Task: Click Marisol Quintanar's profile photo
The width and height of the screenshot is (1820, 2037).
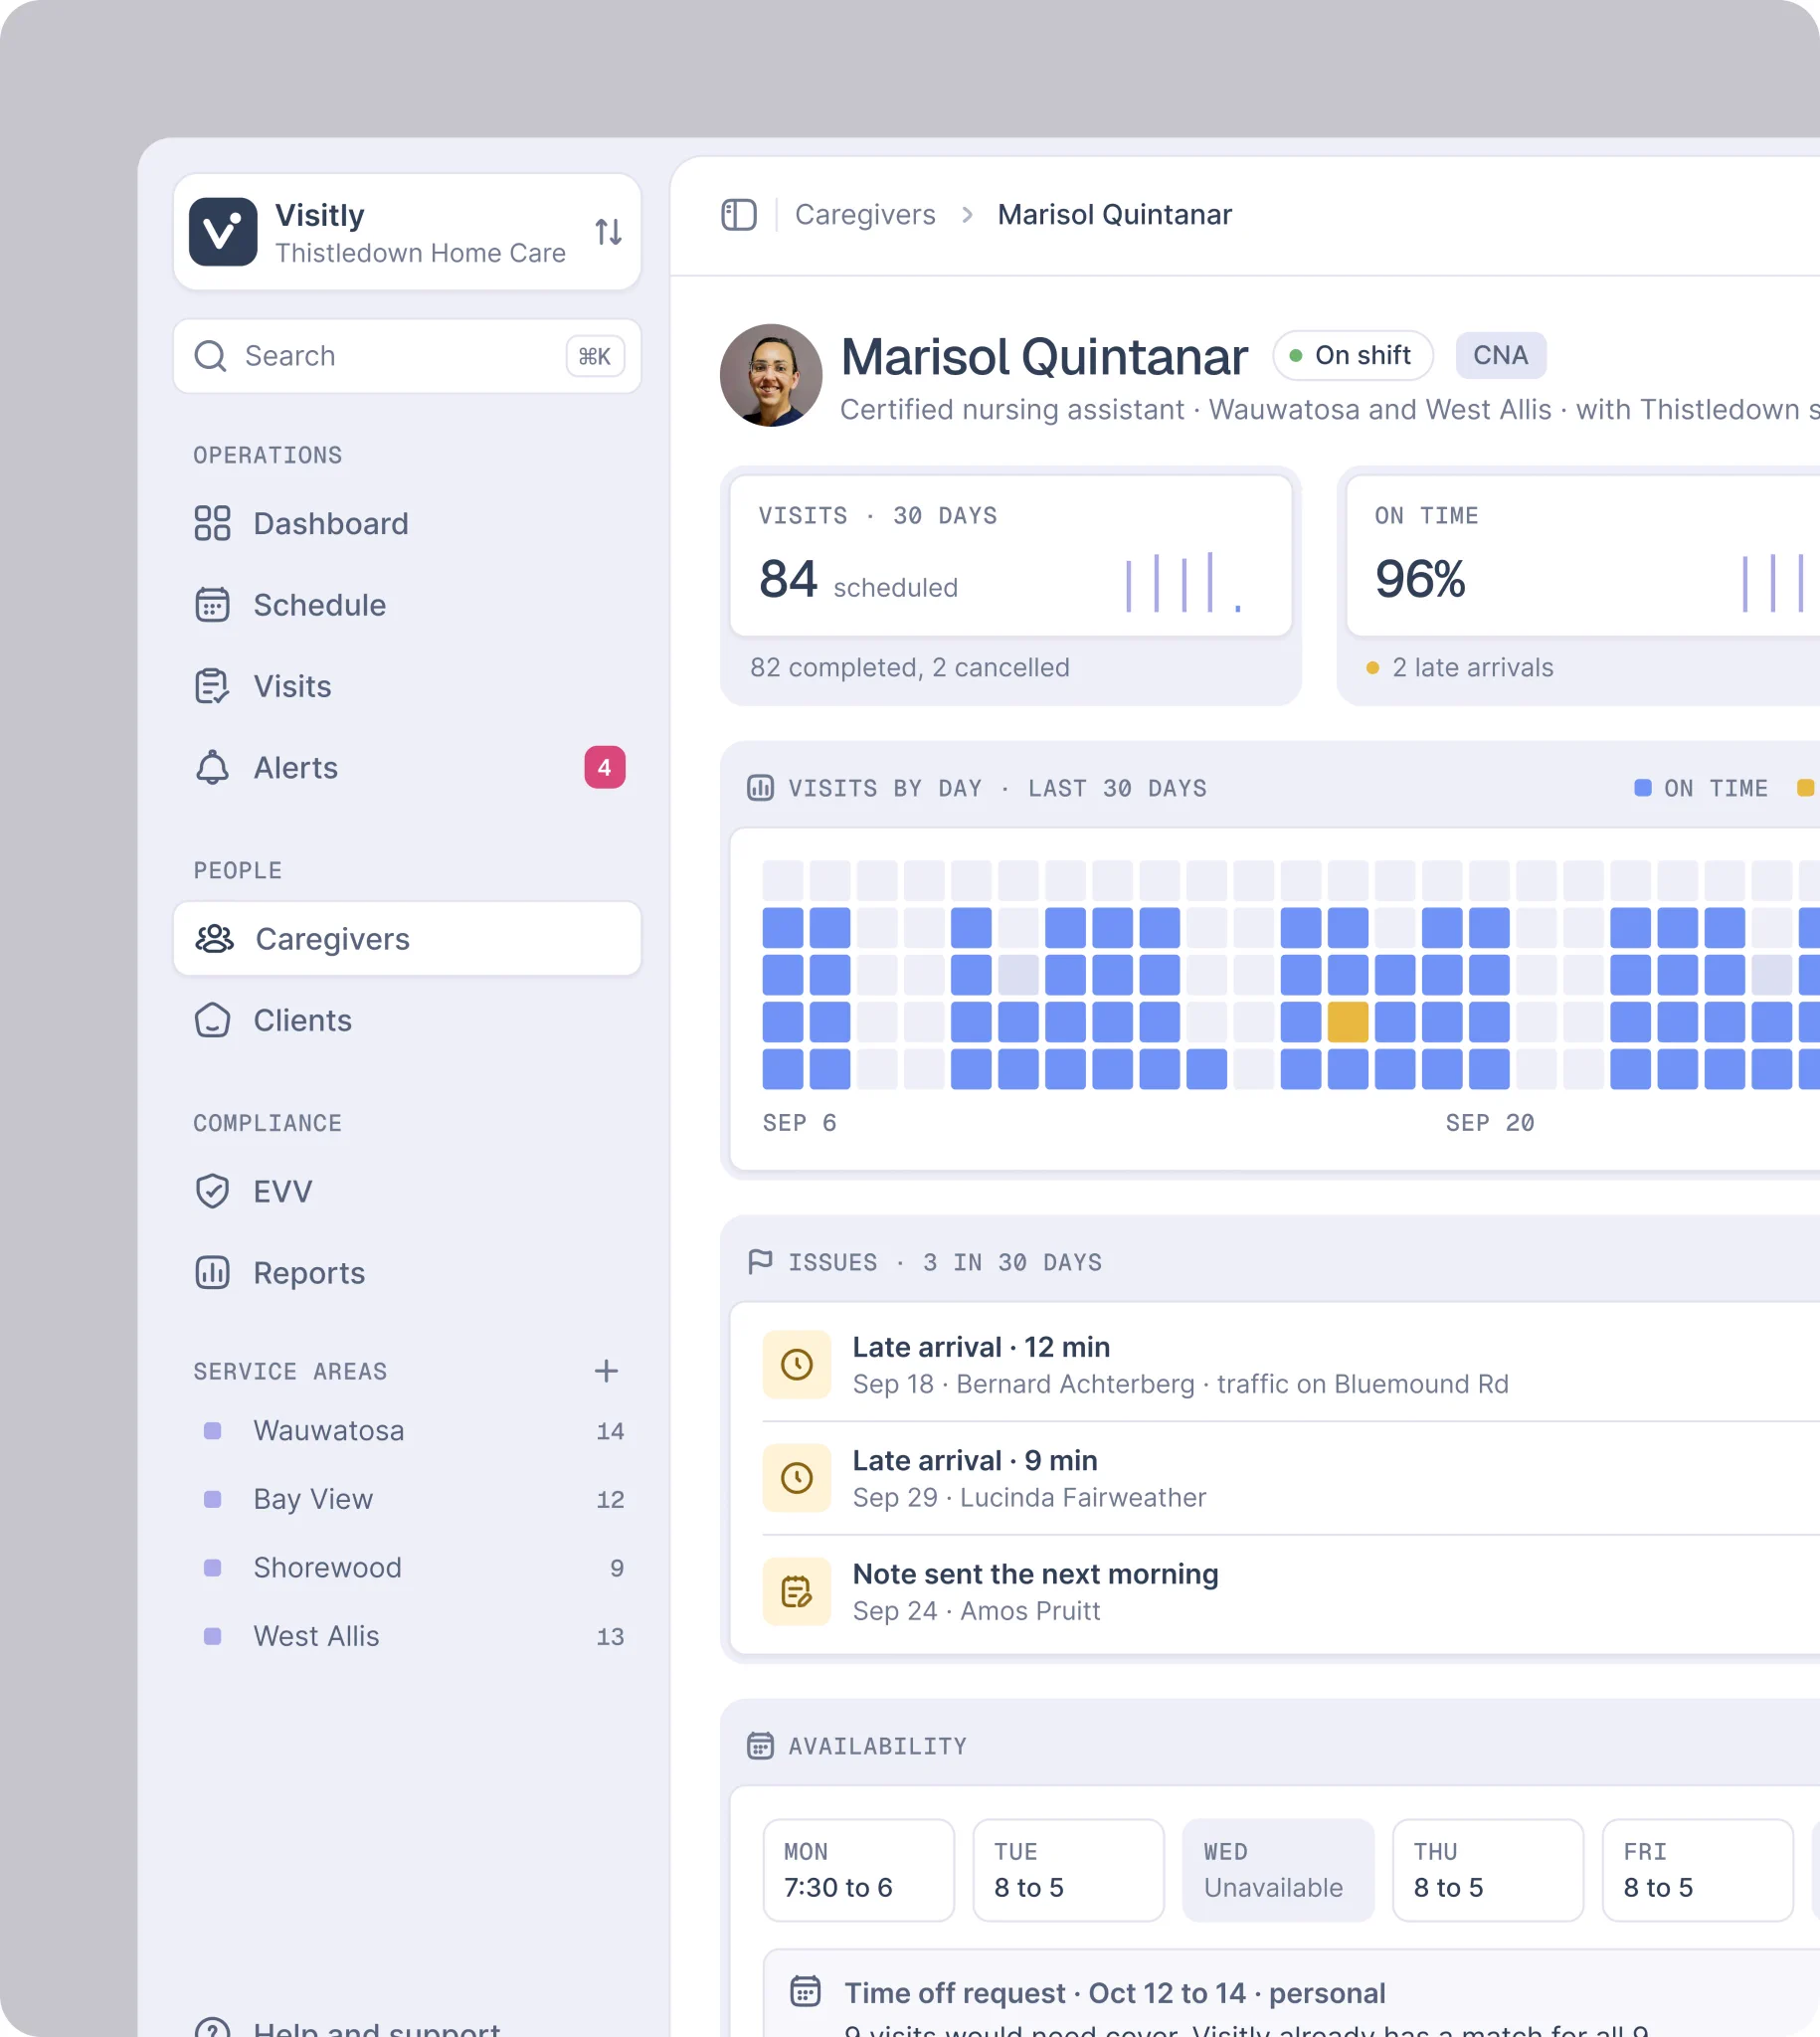Action: point(771,375)
